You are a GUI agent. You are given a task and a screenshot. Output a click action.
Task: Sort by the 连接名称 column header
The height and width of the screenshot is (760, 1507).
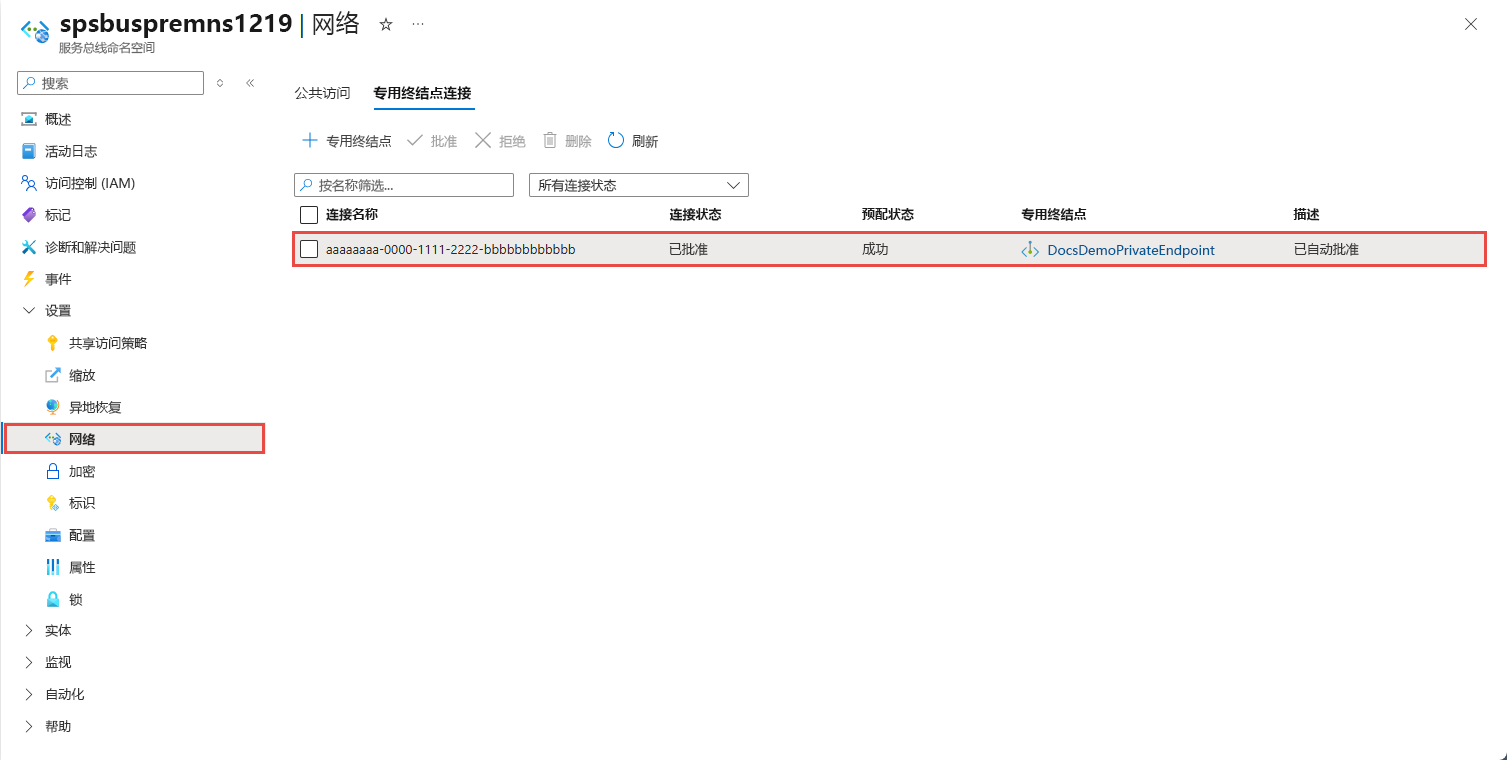[x=352, y=214]
